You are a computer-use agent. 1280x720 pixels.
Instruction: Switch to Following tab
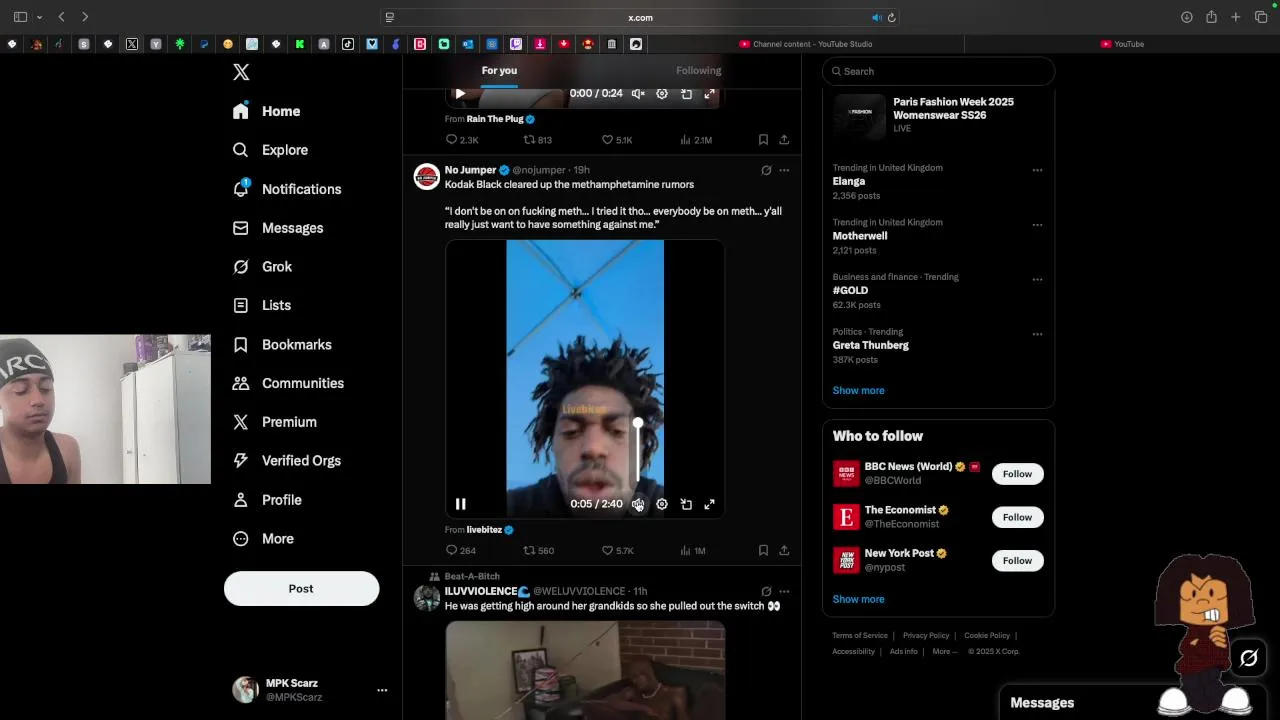pos(698,70)
